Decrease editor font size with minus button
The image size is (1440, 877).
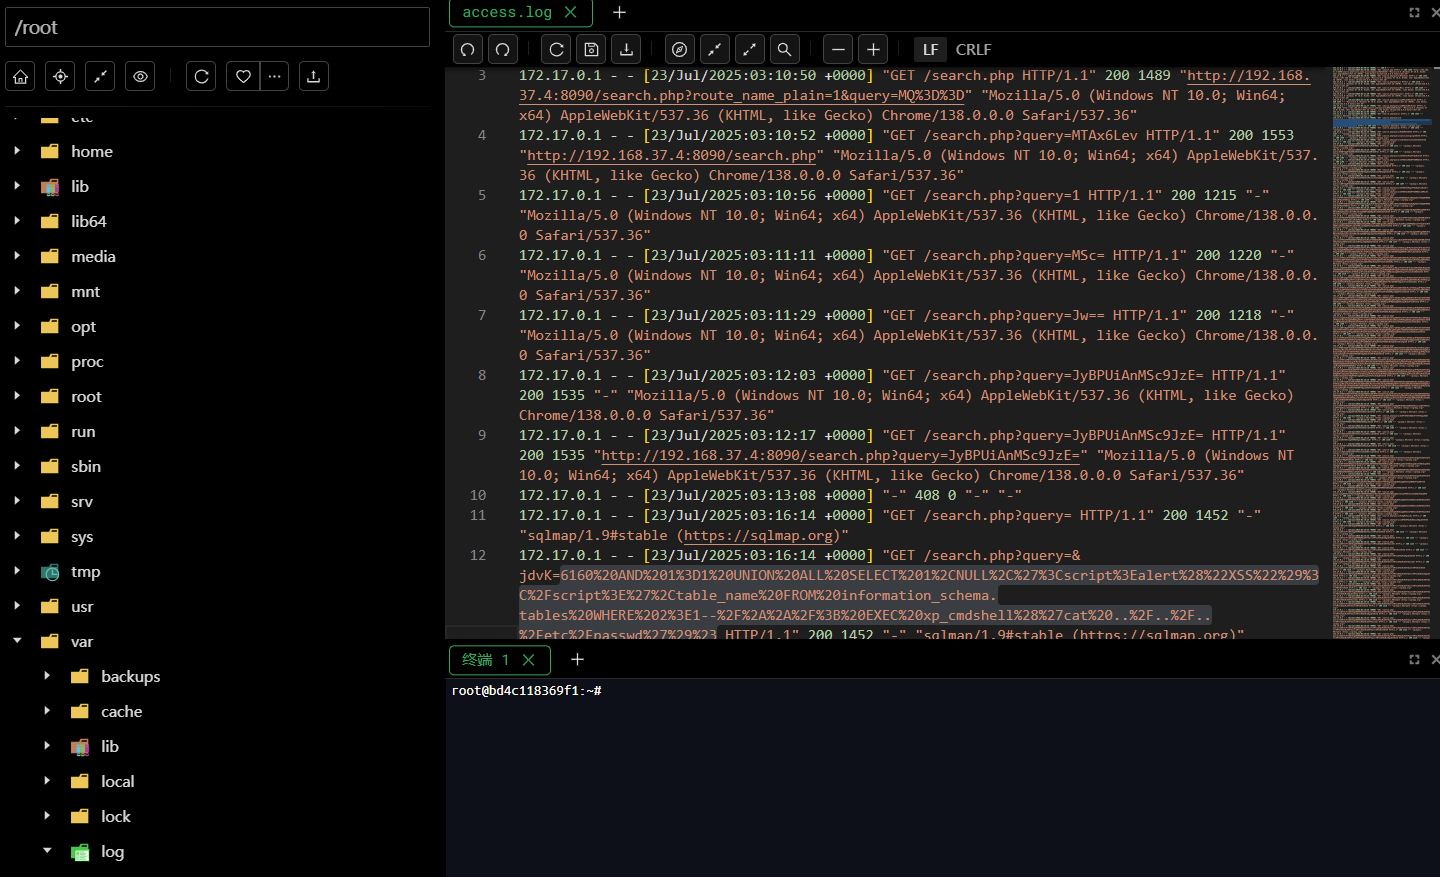[x=838, y=49]
